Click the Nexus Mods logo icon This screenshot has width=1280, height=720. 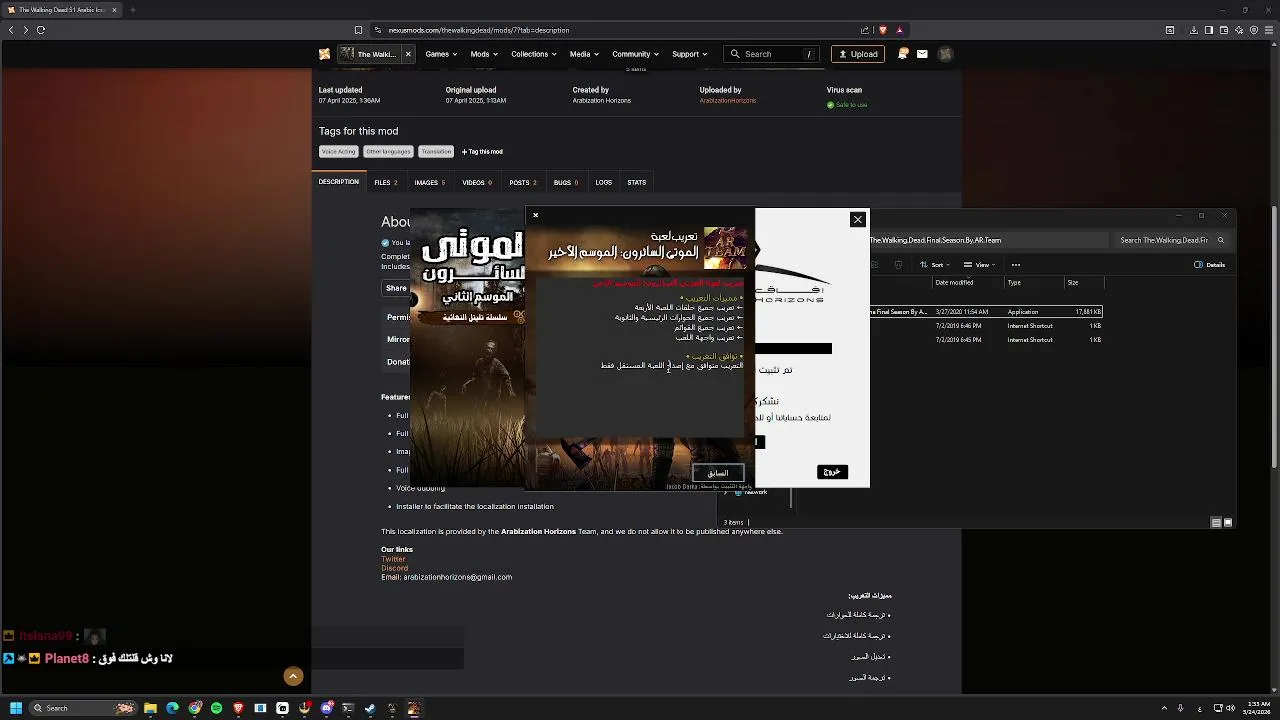click(324, 54)
